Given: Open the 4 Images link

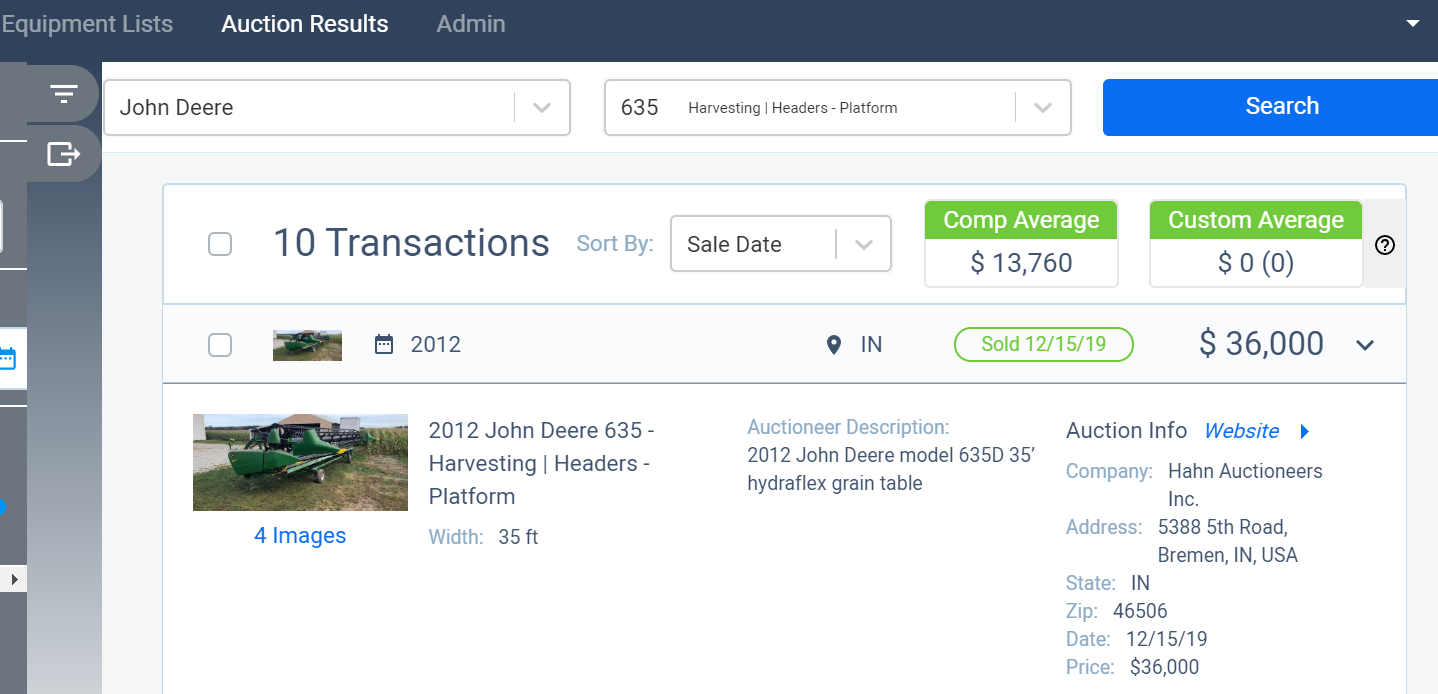Looking at the screenshot, I should (x=300, y=536).
